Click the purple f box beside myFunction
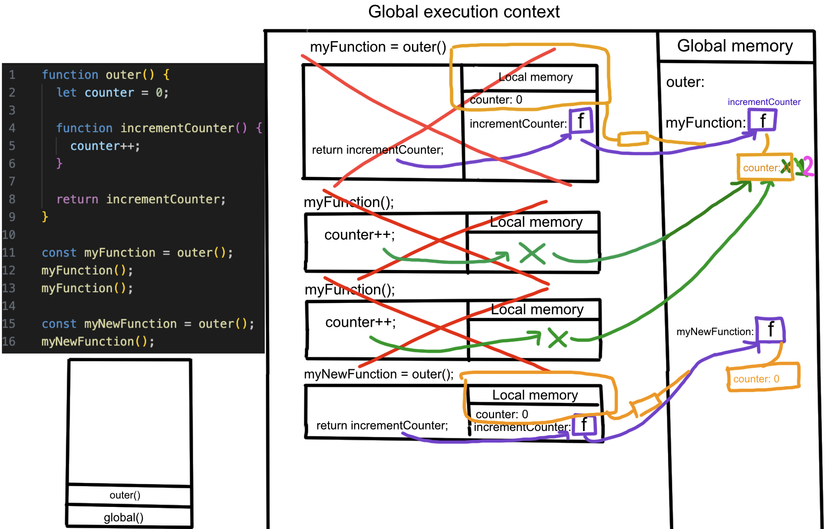The image size is (825, 529). [x=762, y=120]
